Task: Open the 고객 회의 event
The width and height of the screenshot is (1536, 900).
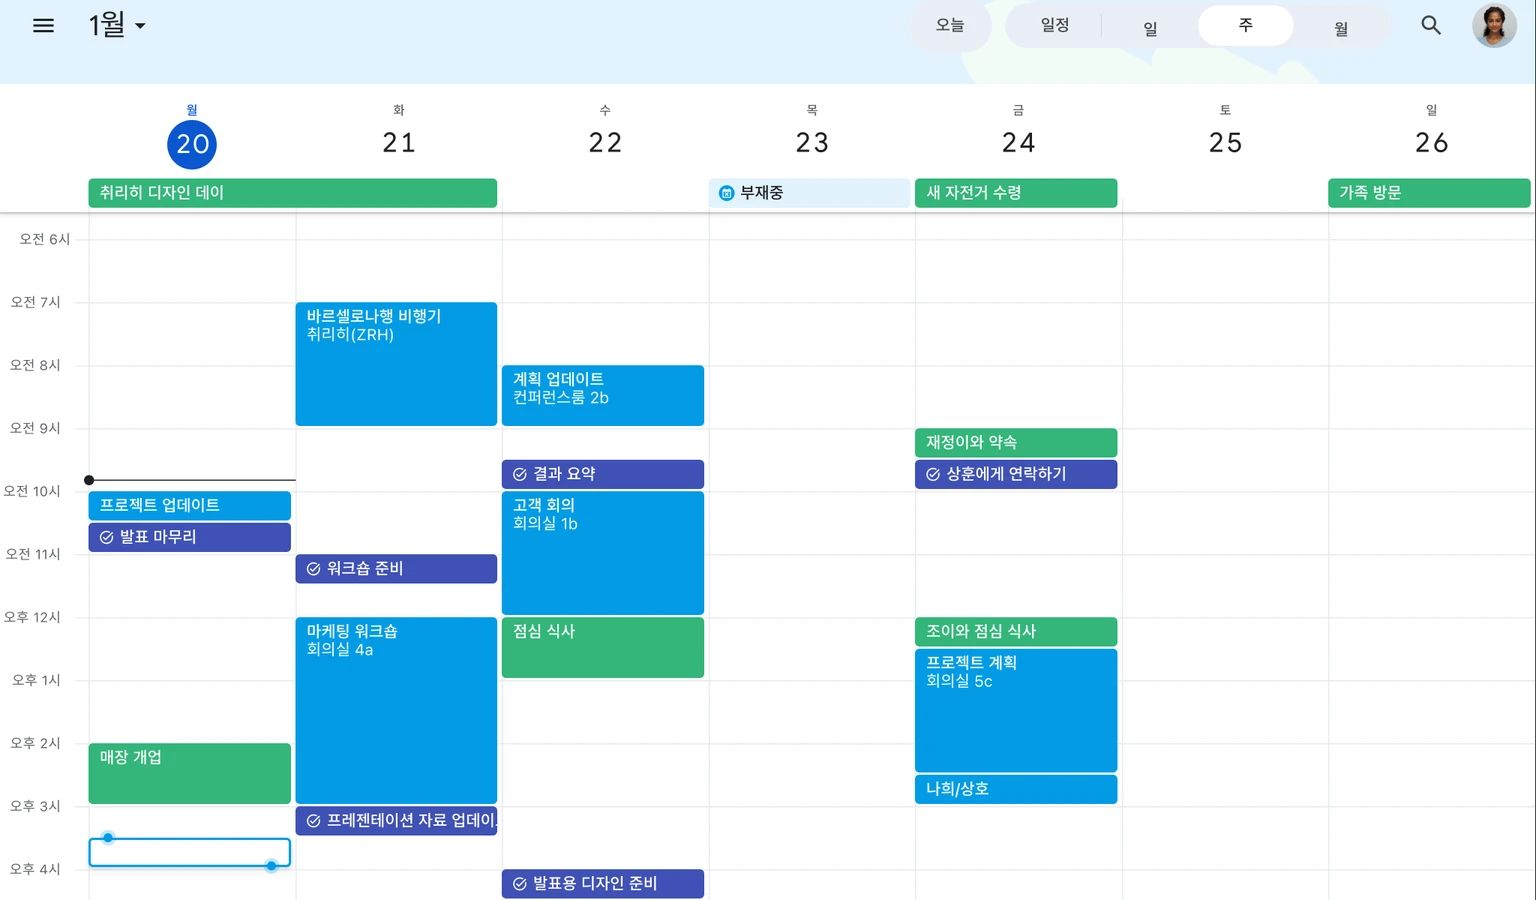Action: tap(603, 553)
